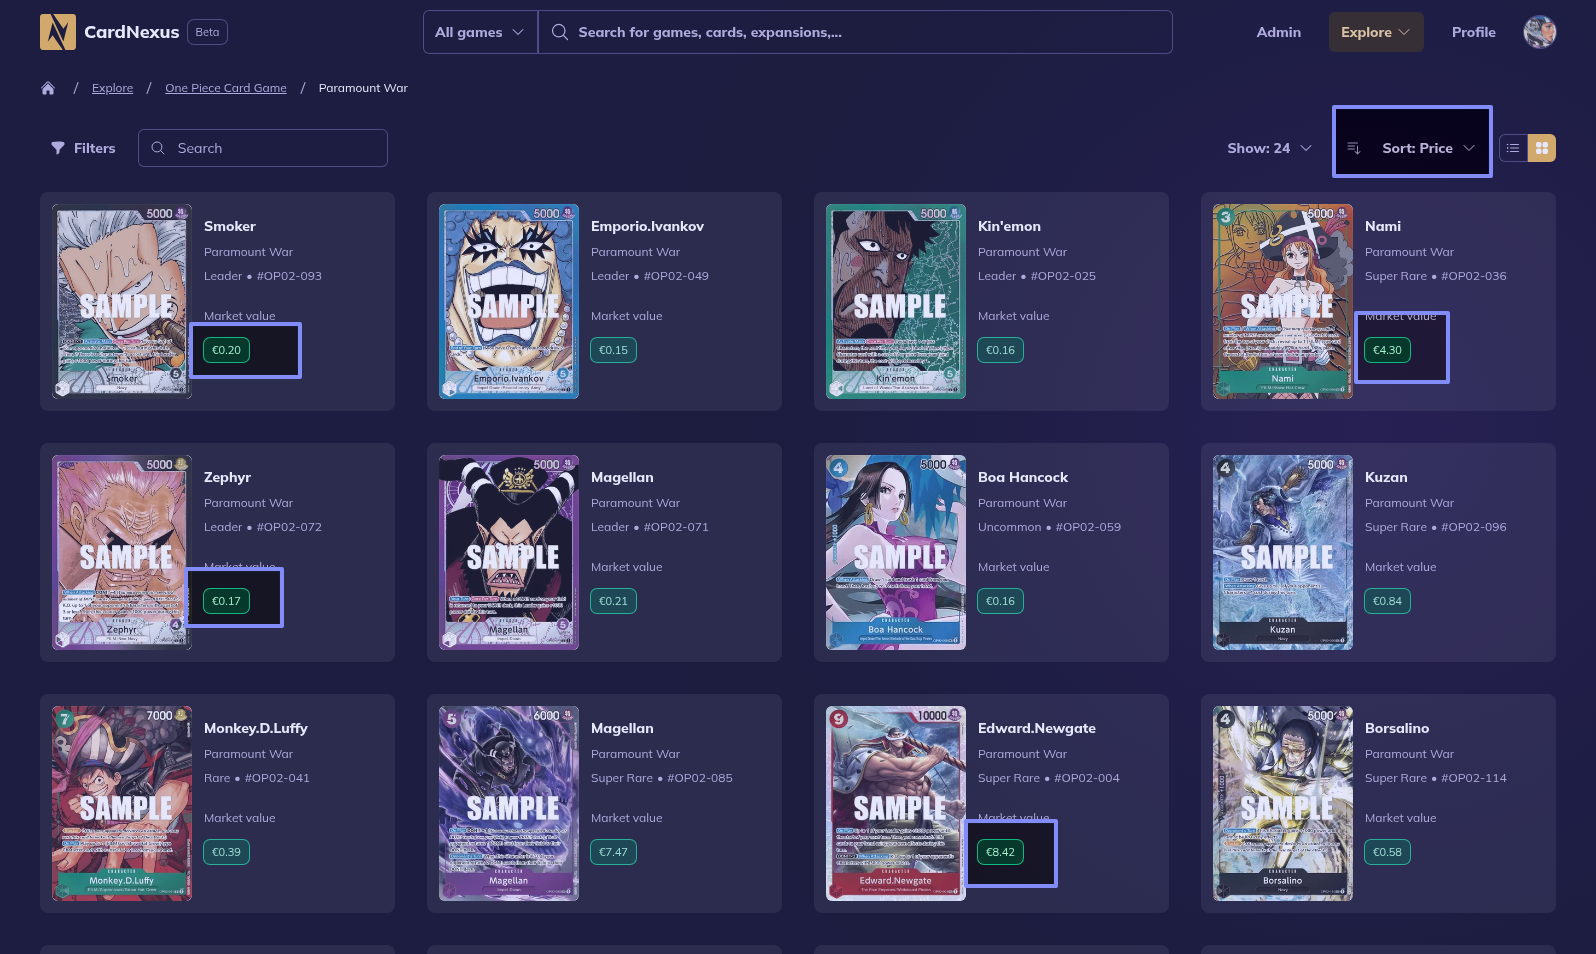Go to home via breadcrumb house icon

point(48,88)
